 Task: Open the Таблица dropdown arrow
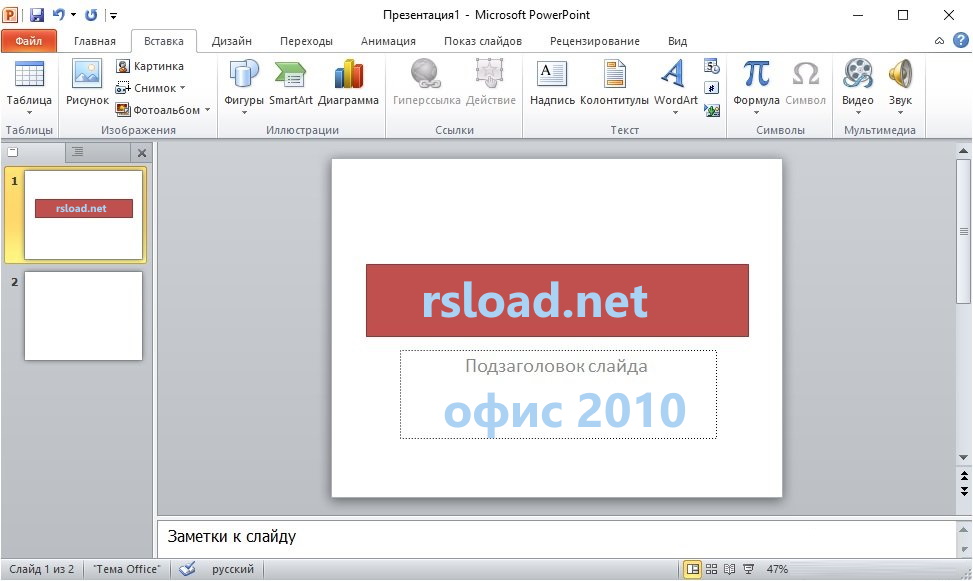pyautogui.click(x=29, y=113)
